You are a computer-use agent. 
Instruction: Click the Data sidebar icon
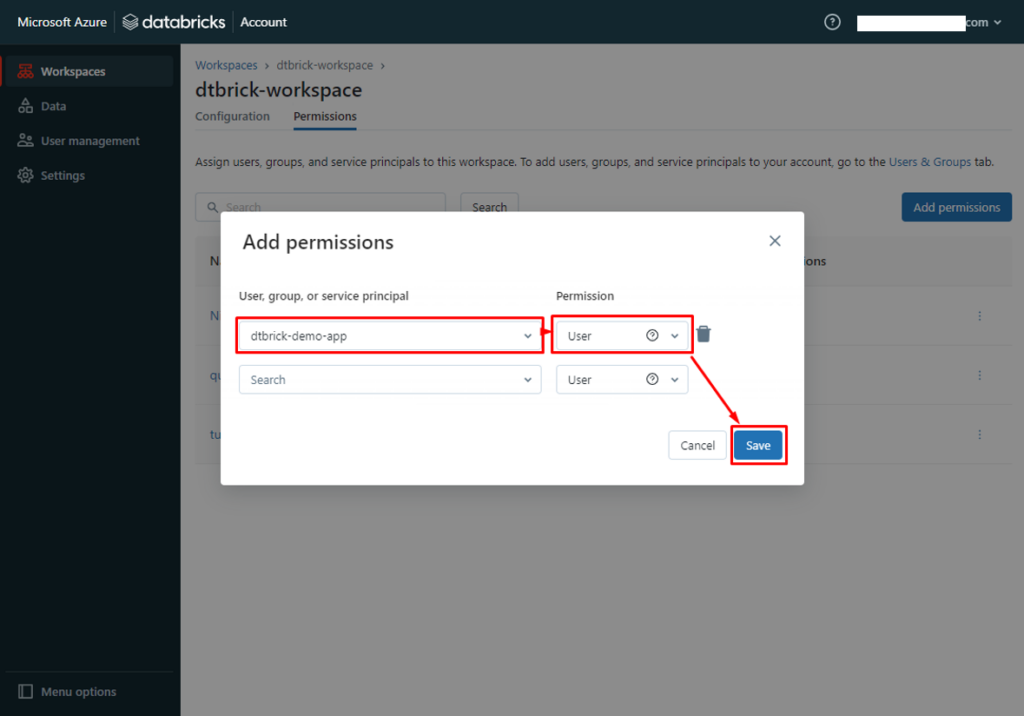coord(26,106)
